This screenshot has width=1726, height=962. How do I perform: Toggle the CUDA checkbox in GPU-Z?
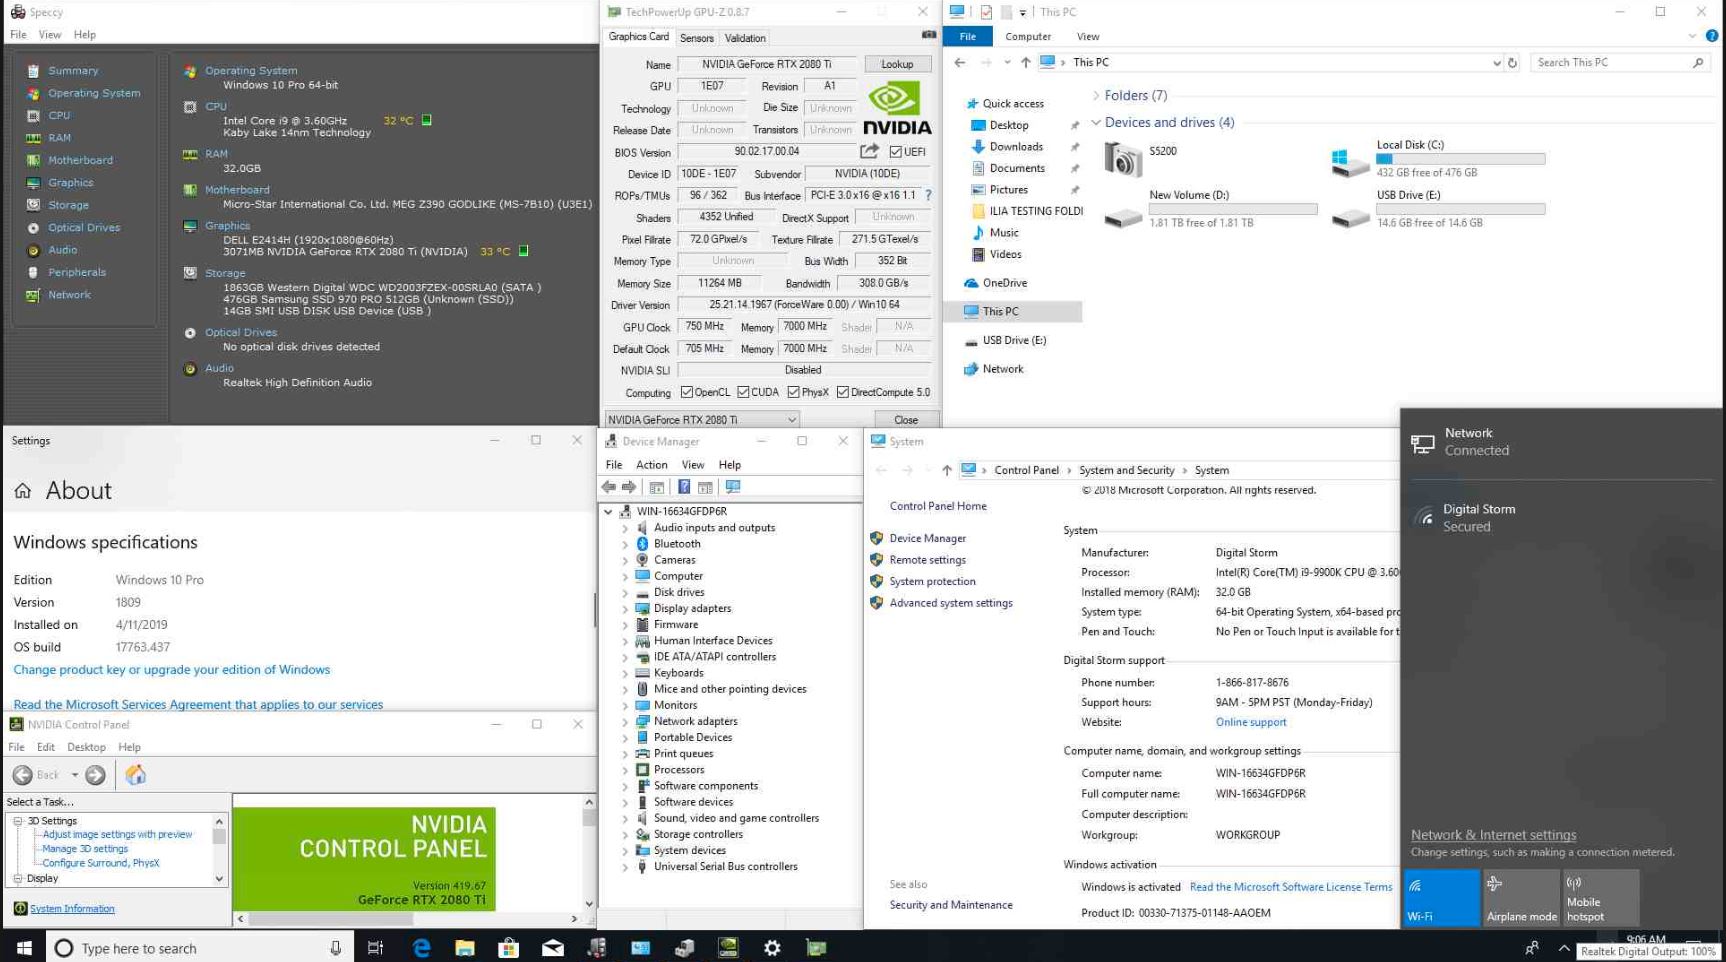[743, 392]
